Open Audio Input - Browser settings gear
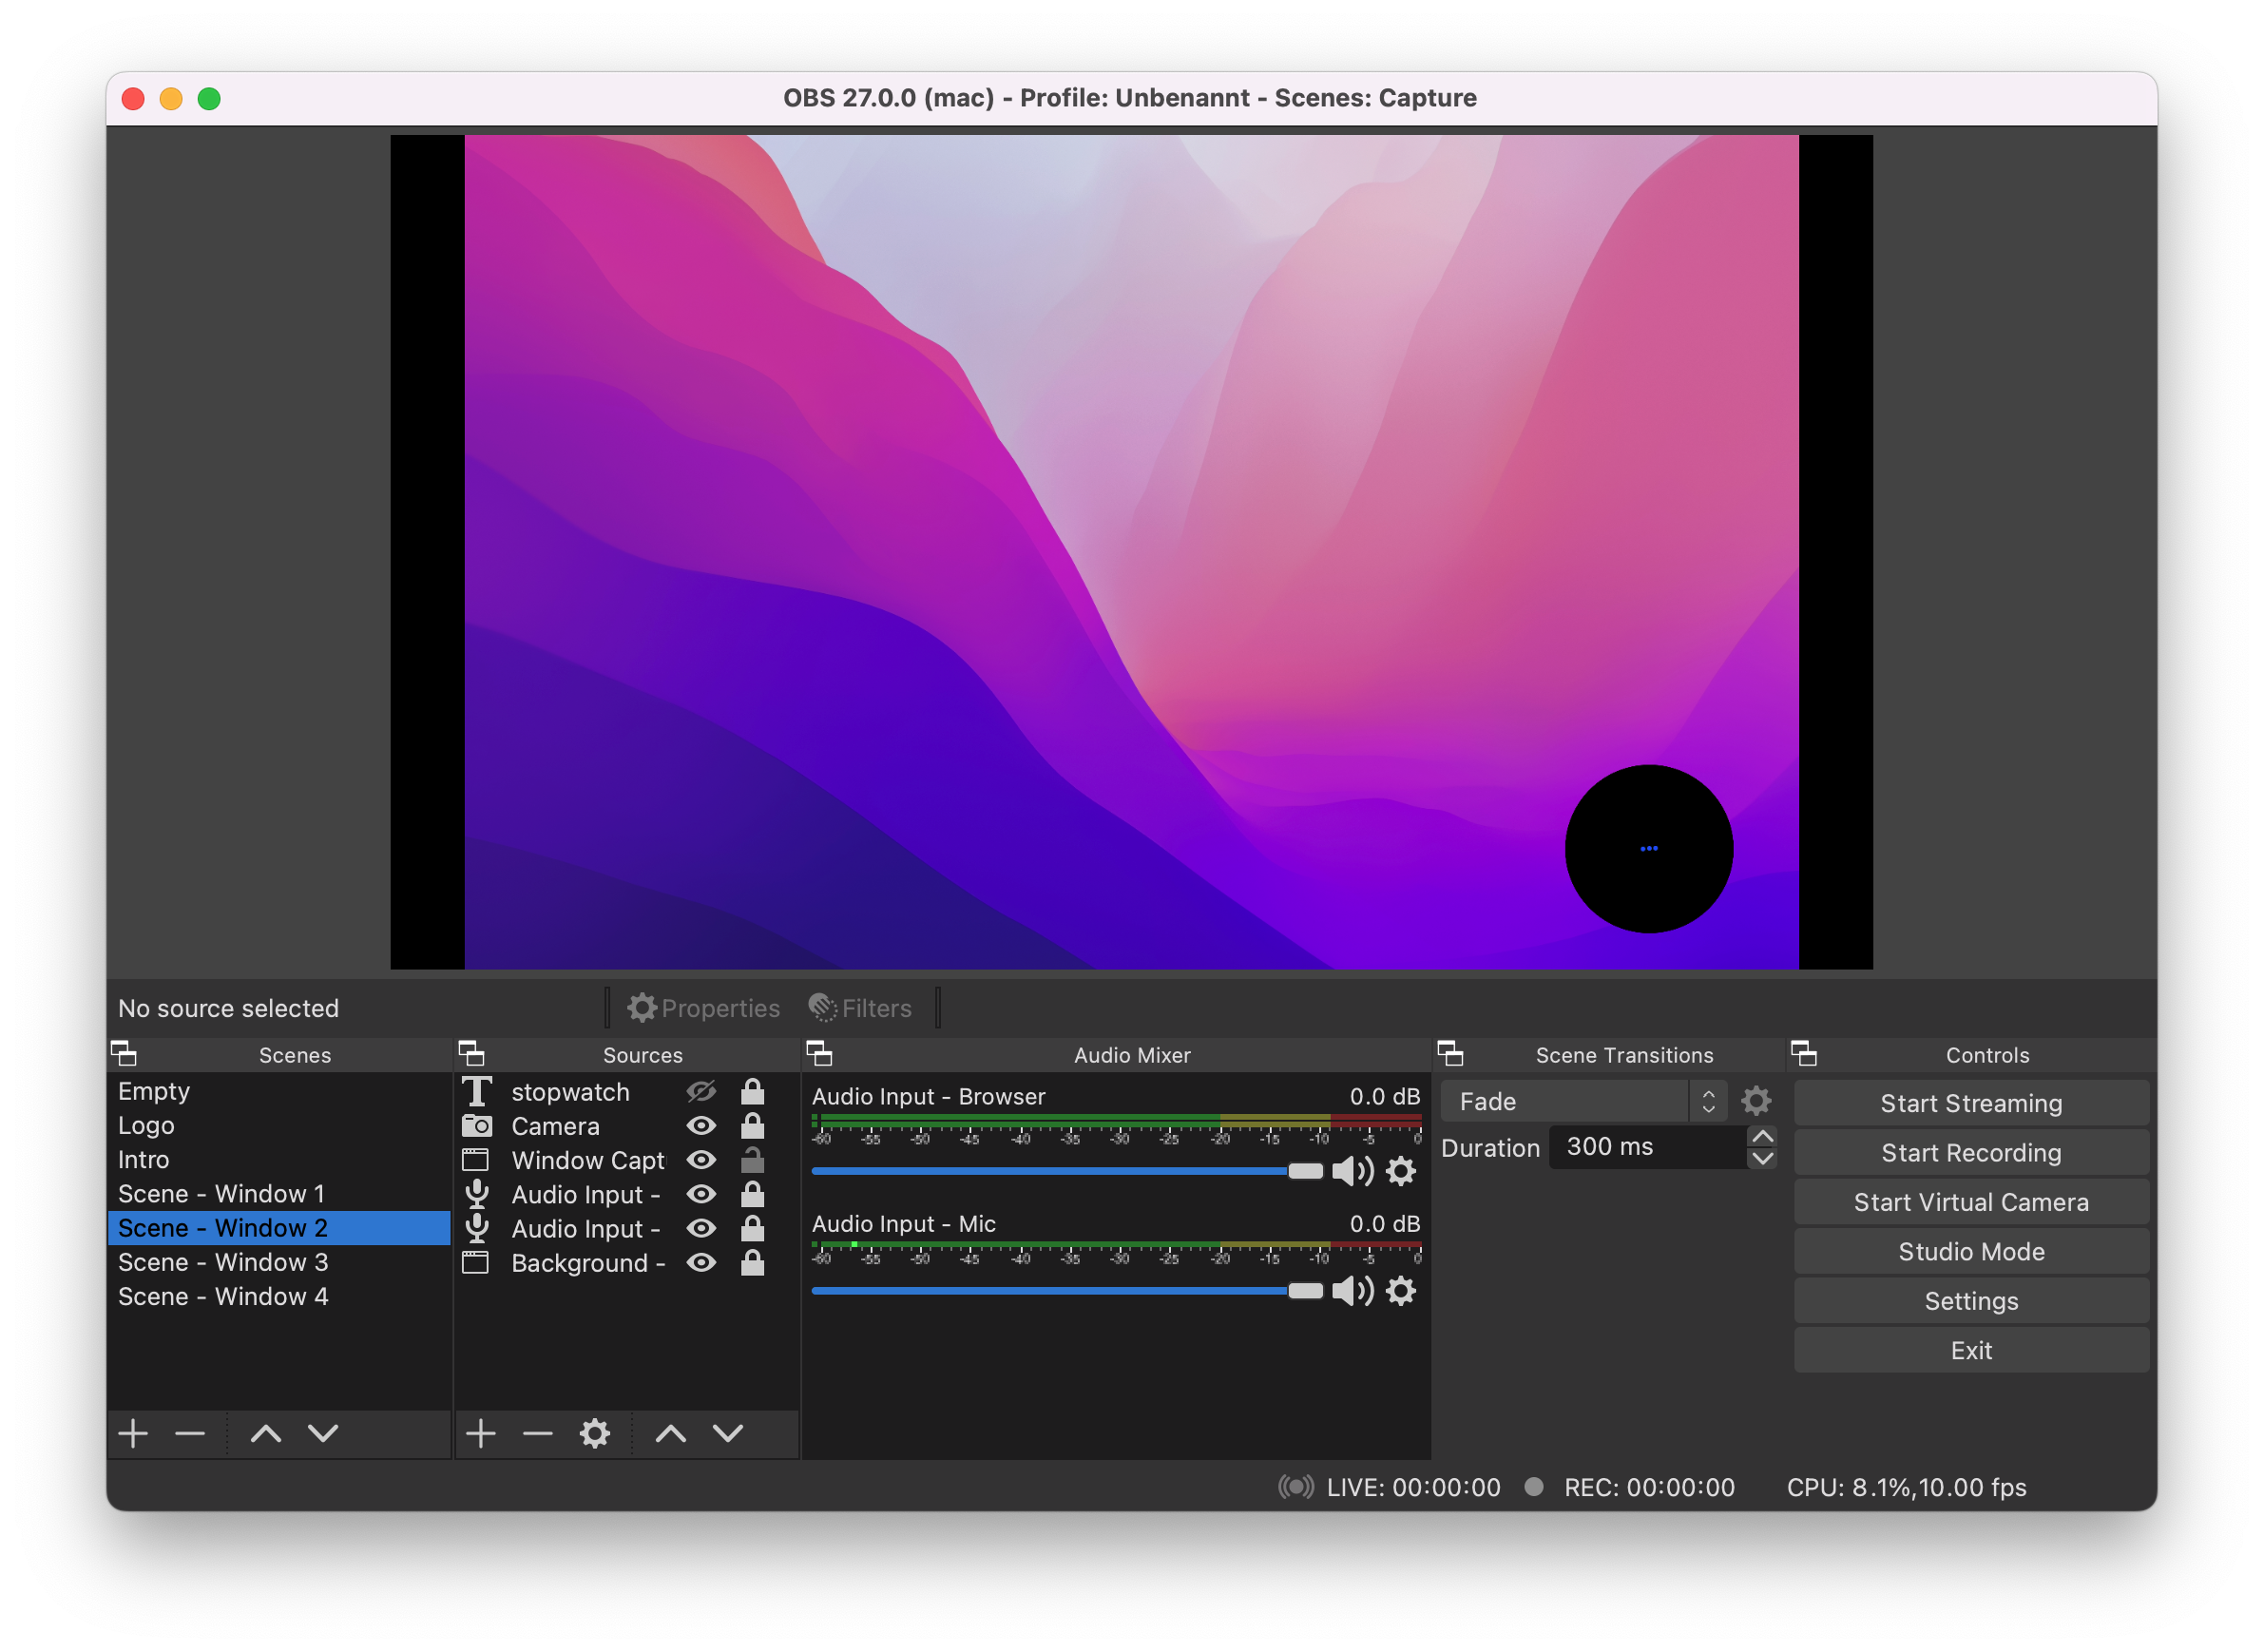2264x1652 pixels. click(x=1401, y=1171)
